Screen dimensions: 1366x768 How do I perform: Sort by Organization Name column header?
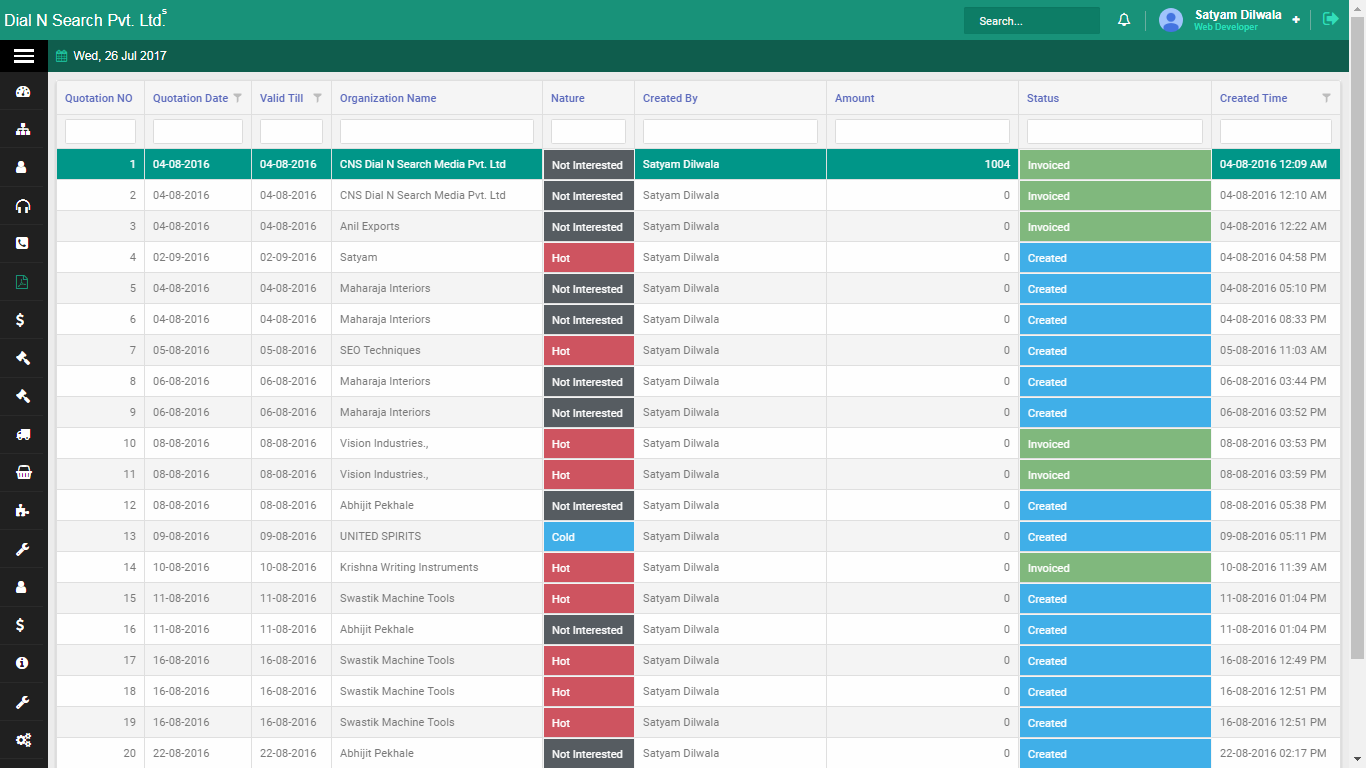click(x=388, y=98)
